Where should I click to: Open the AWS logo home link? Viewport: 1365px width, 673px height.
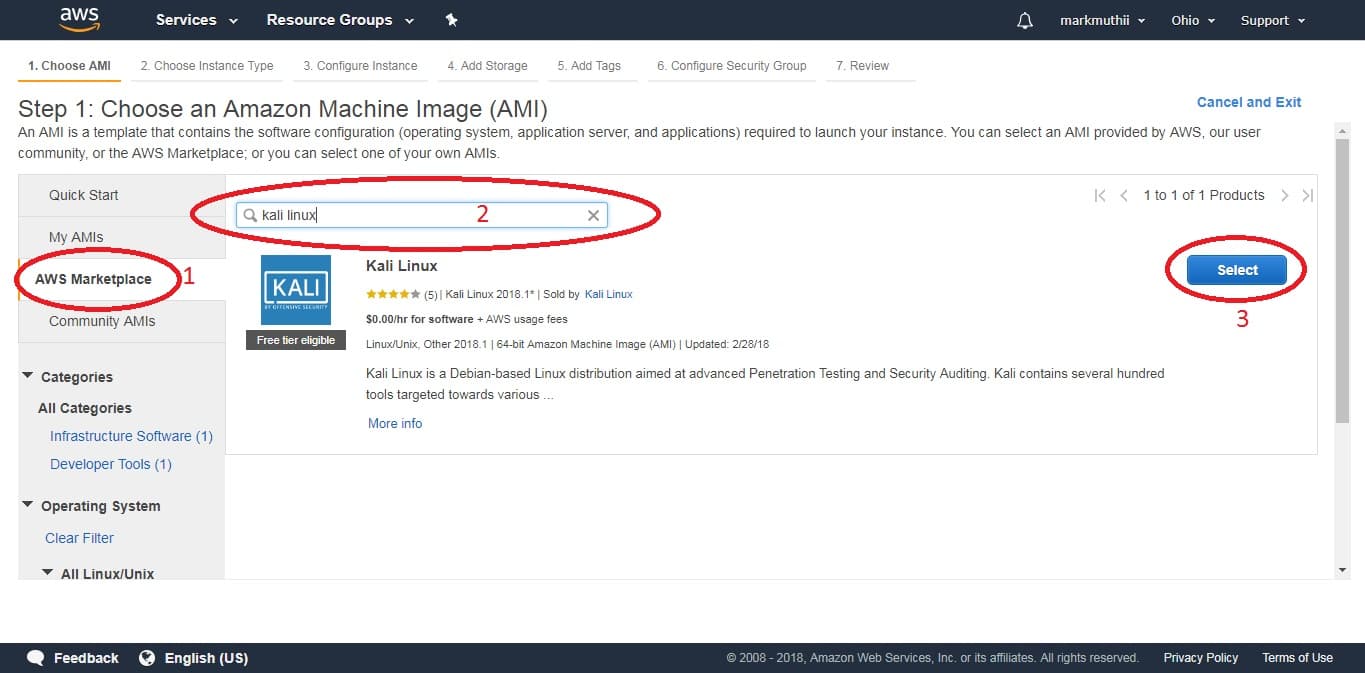(79, 19)
